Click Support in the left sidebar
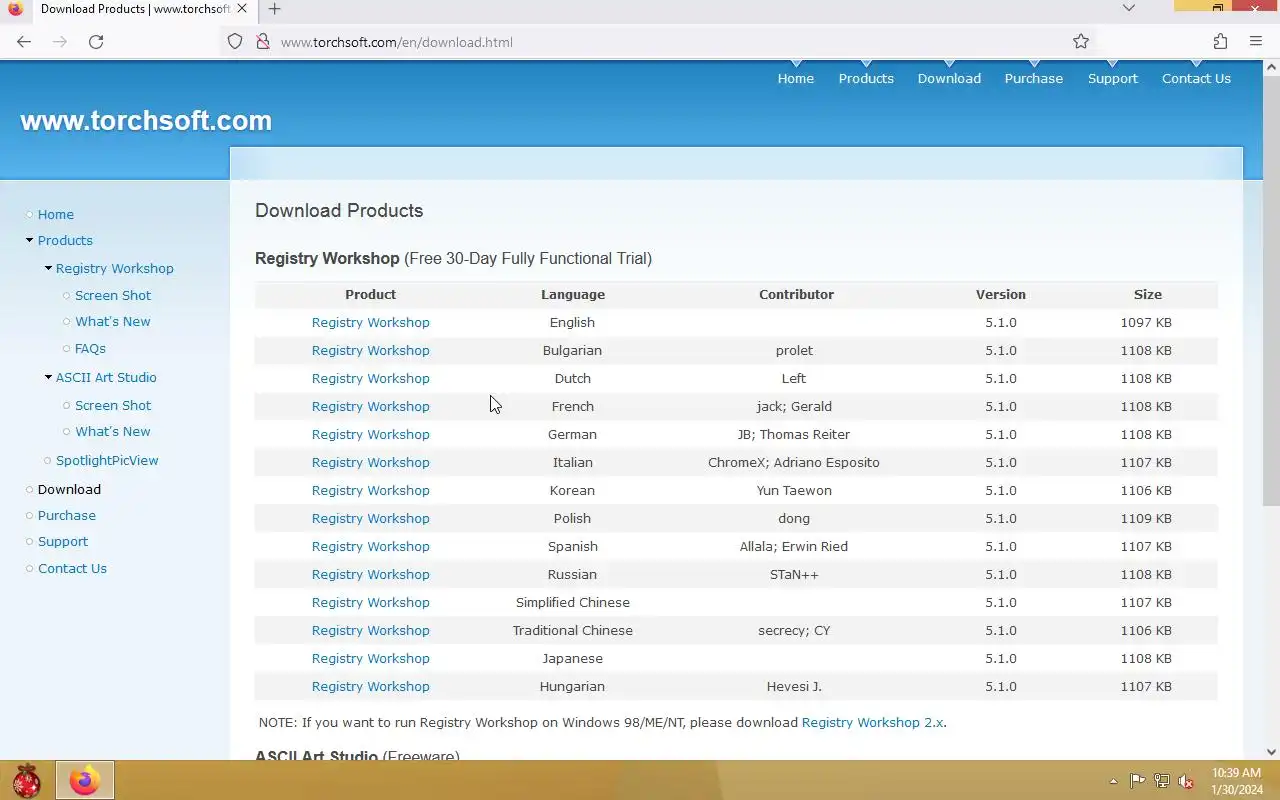 (63, 541)
